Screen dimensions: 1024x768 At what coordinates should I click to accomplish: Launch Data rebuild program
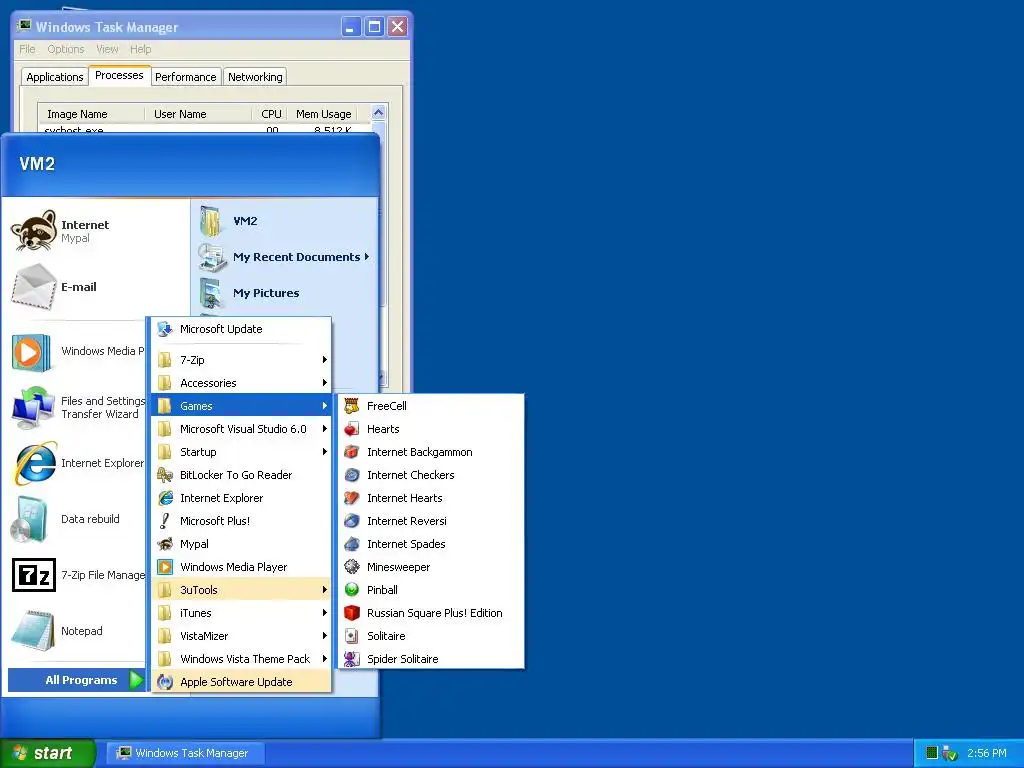pyautogui.click(x=78, y=519)
